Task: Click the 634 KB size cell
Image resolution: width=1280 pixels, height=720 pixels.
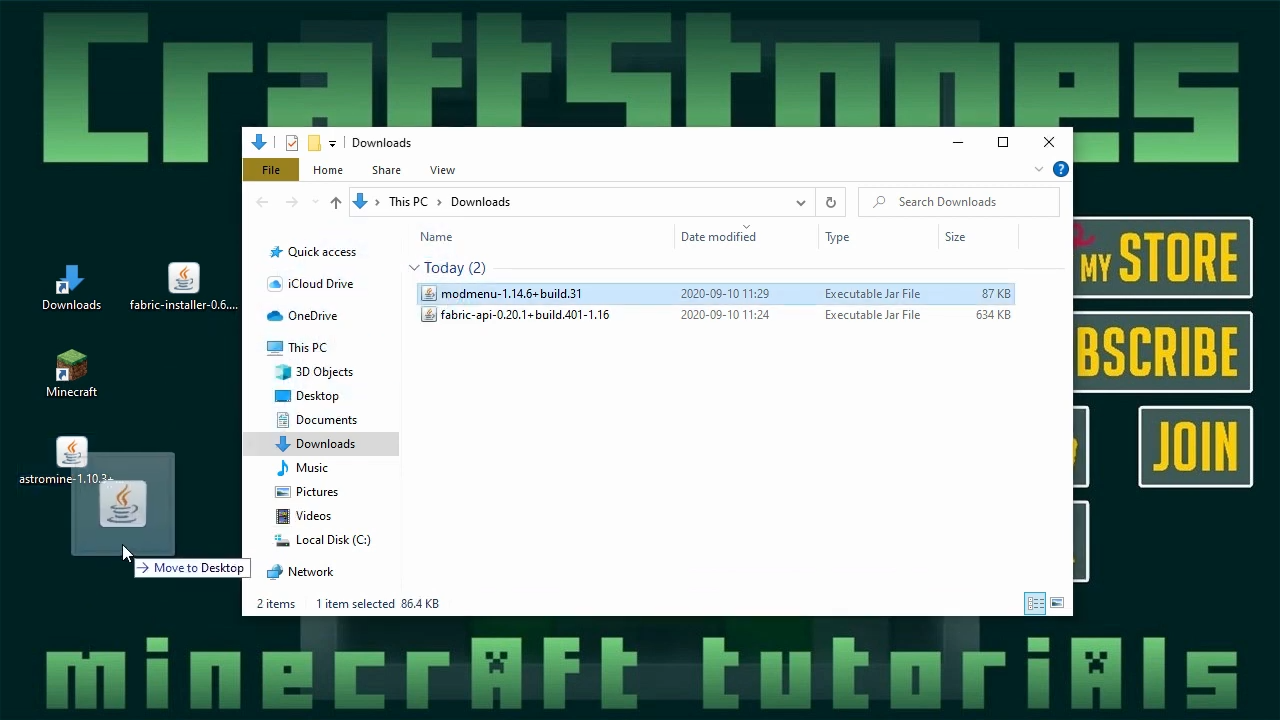Action: click(x=993, y=315)
